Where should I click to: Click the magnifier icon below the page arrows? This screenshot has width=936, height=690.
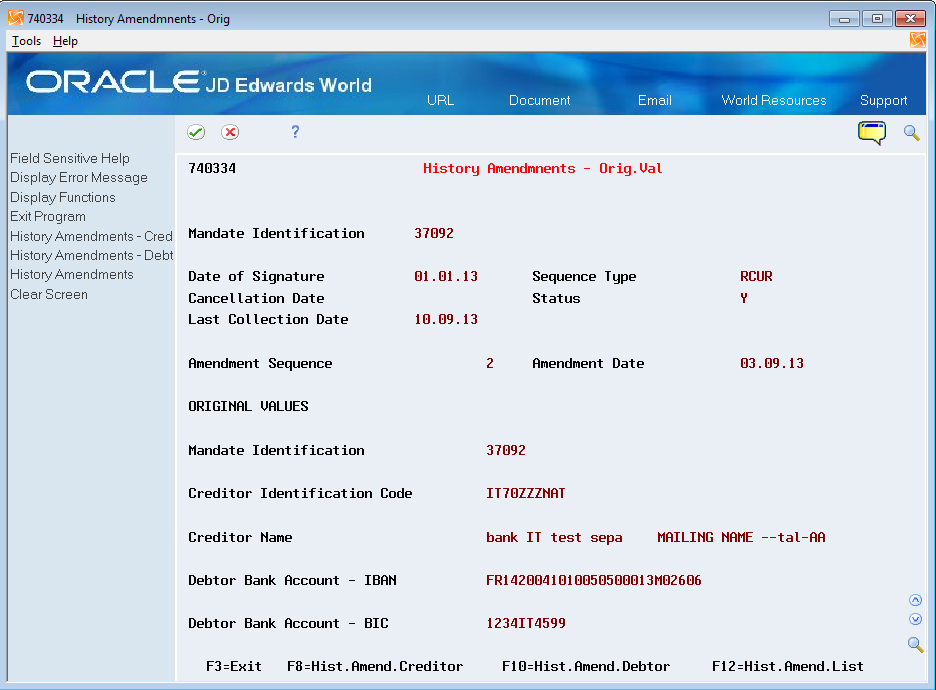coord(915,644)
